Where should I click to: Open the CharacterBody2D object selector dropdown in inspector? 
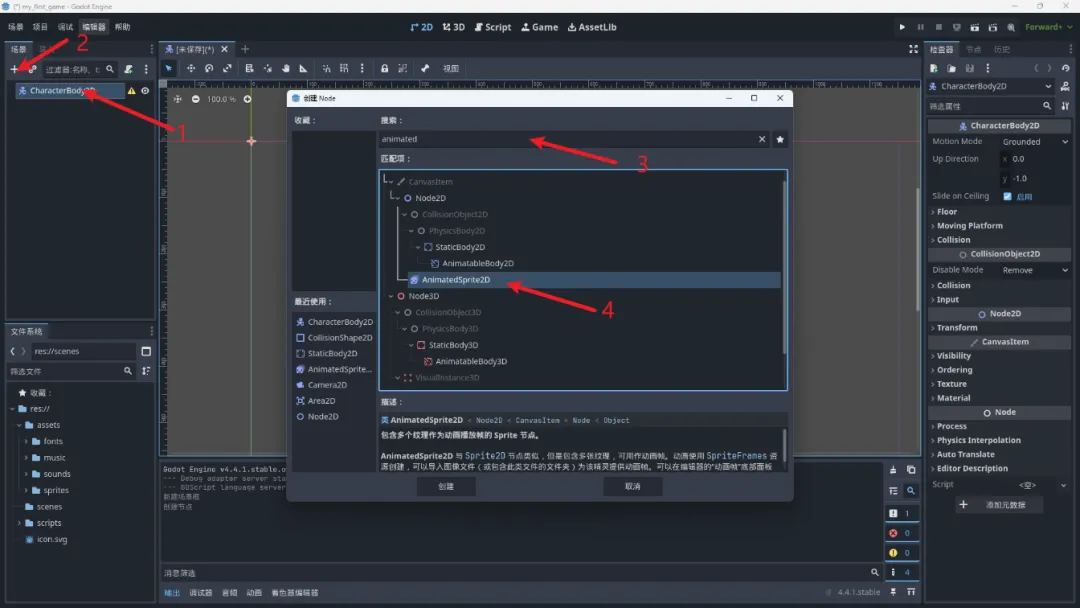pyautogui.click(x=991, y=86)
